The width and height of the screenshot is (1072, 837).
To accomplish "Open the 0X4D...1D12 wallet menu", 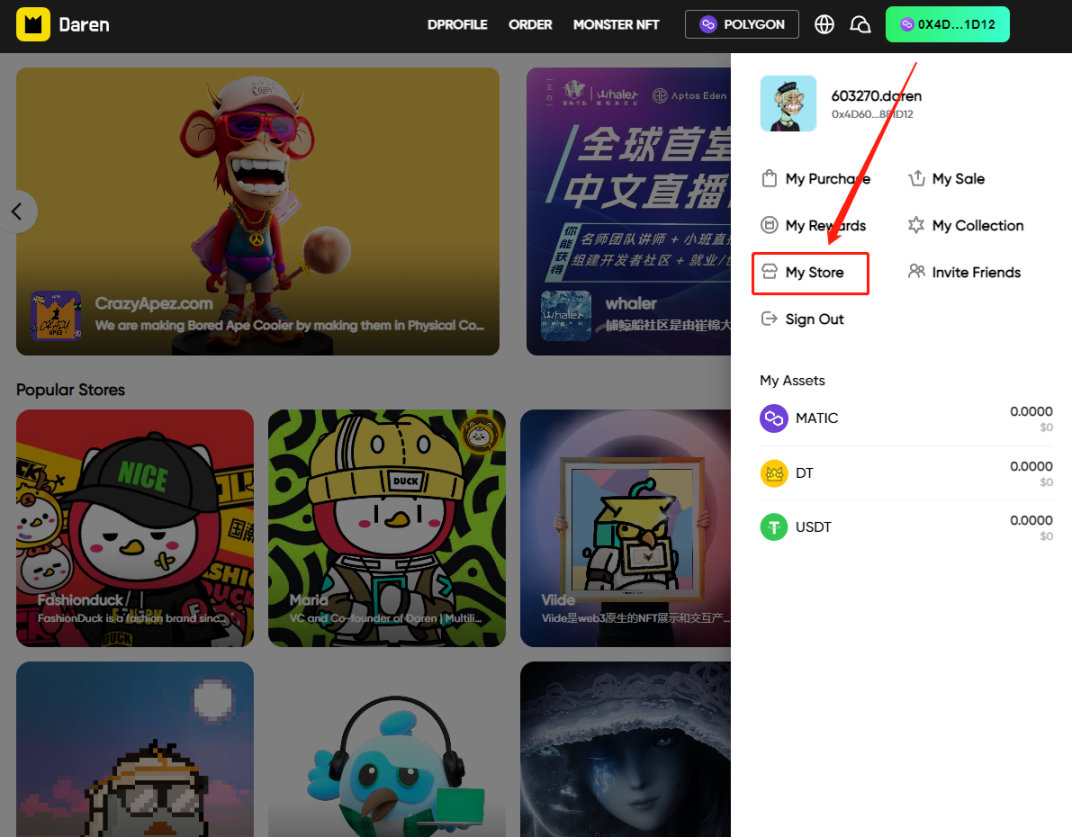I will click(947, 24).
